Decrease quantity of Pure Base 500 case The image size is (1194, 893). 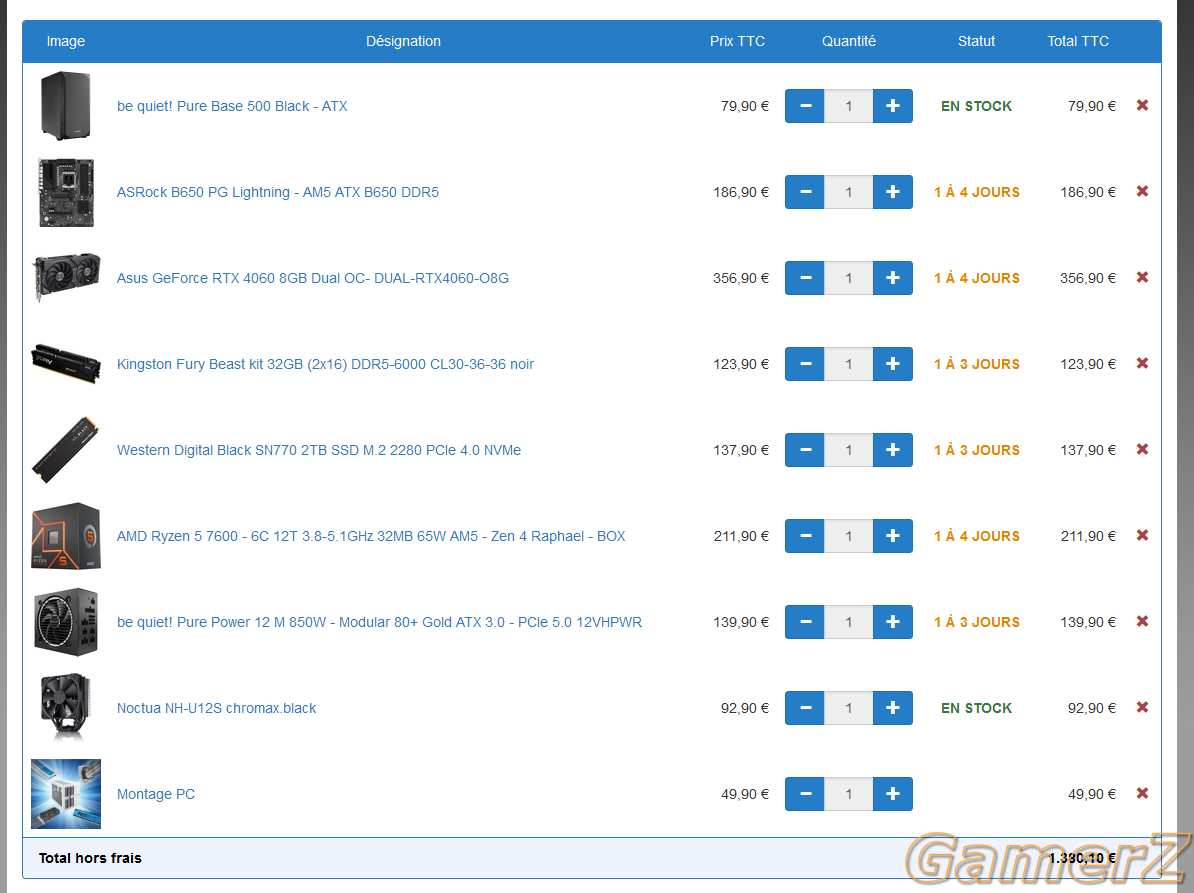click(805, 106)
